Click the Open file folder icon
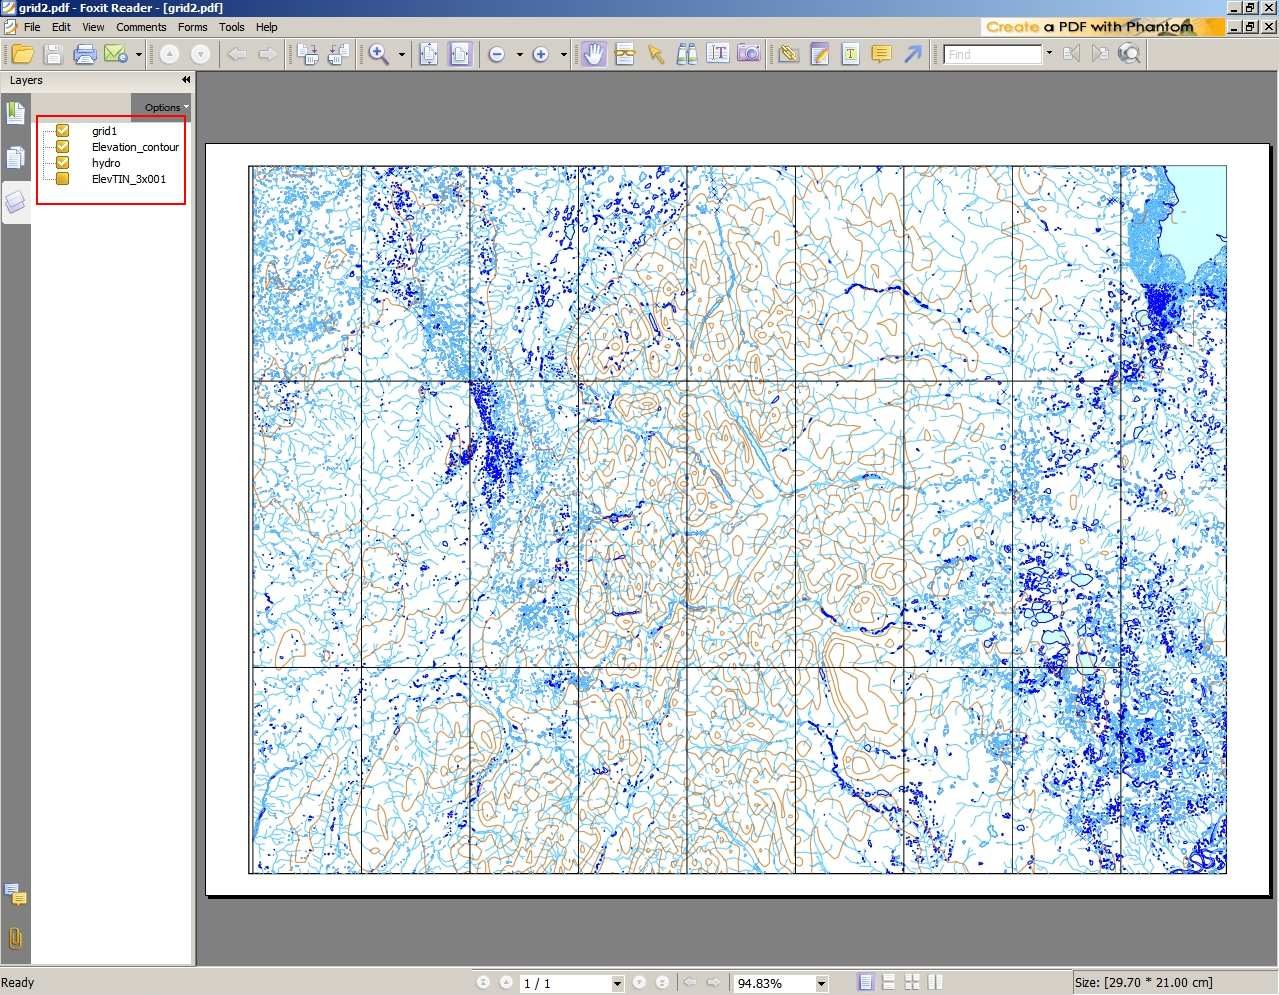 click(x=22, y=54)
